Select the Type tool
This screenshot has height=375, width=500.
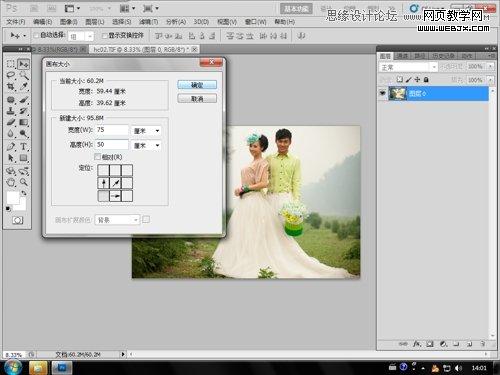click(x=23, y=146)
